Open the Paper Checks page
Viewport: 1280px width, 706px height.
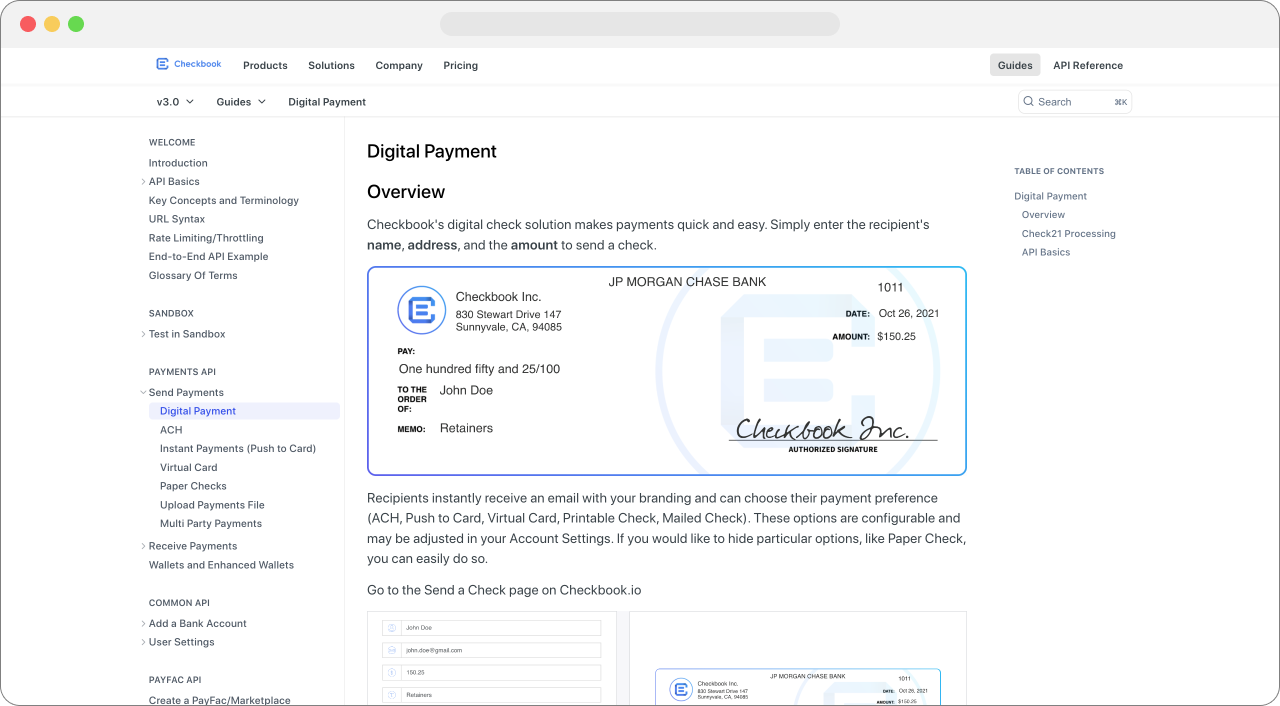tap(193, 486)
